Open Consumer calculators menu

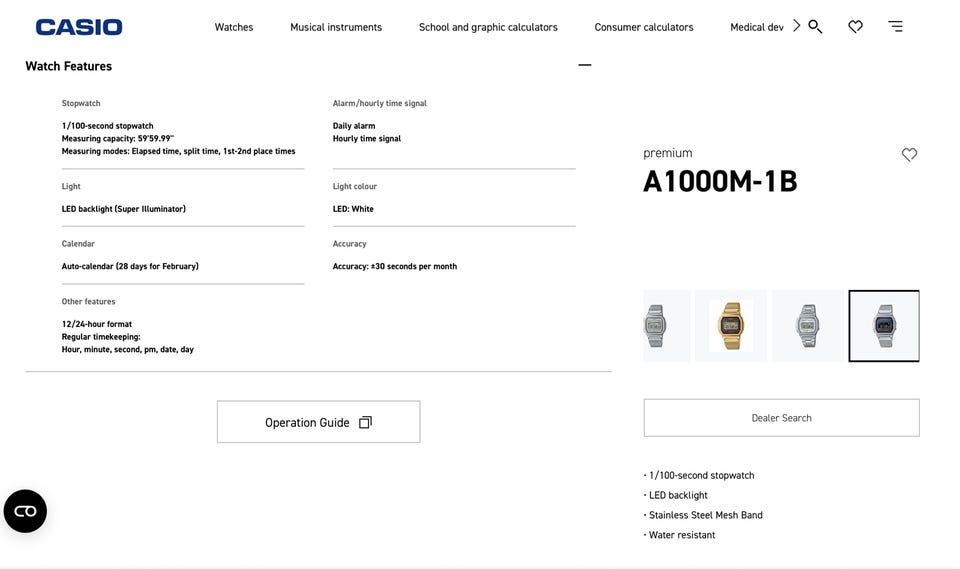(643, 27)
